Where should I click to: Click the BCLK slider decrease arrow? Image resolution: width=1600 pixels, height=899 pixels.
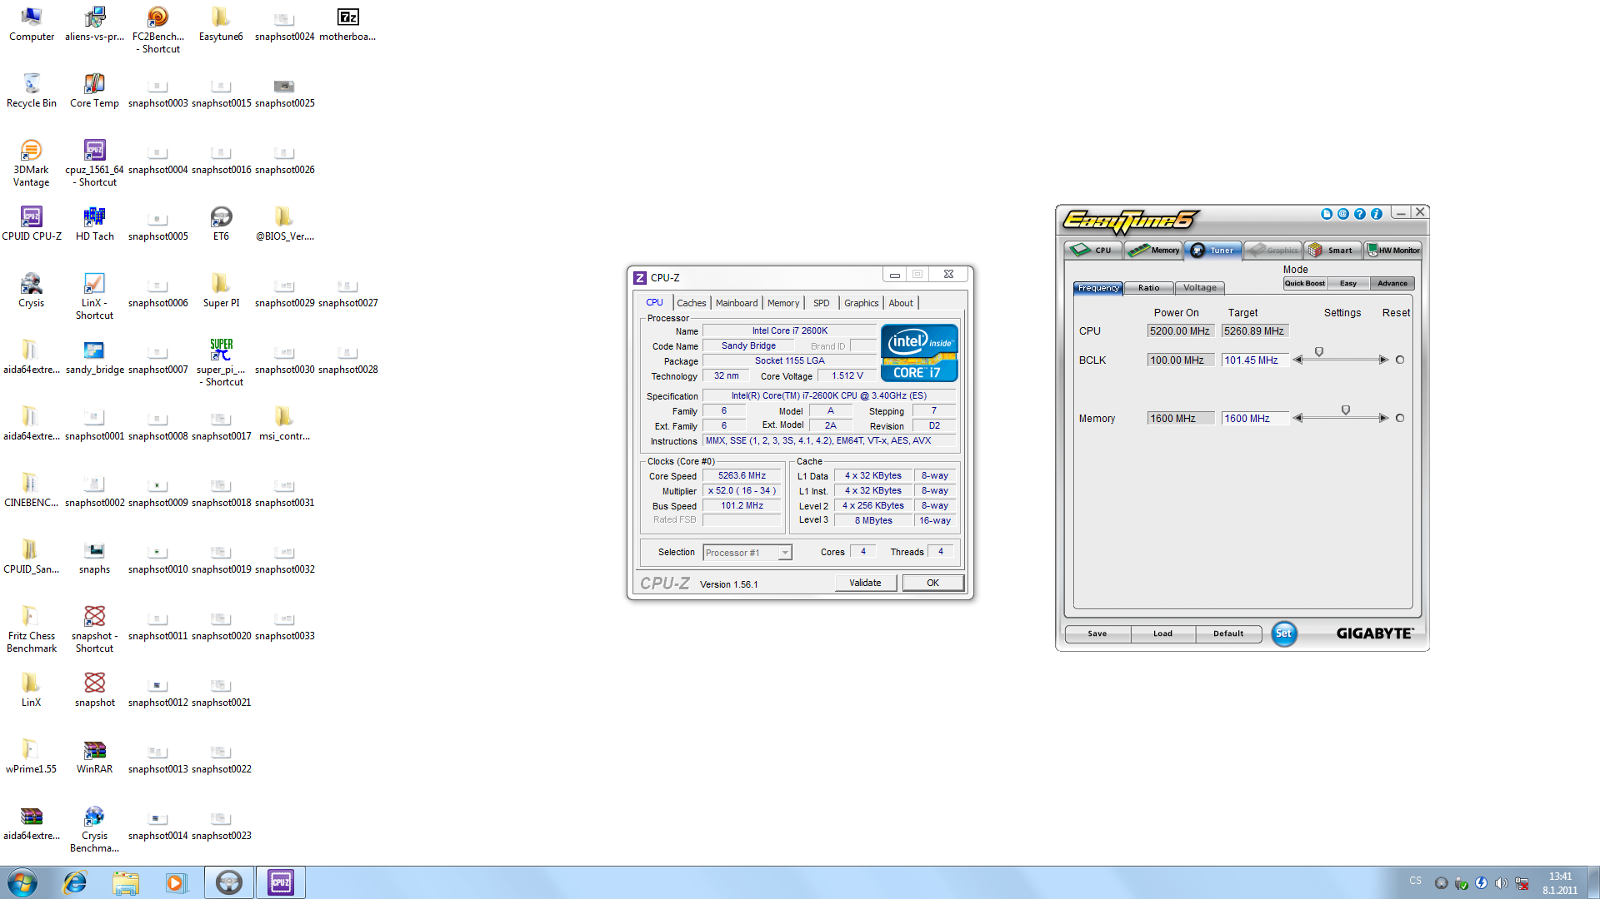click(1298, 360)
